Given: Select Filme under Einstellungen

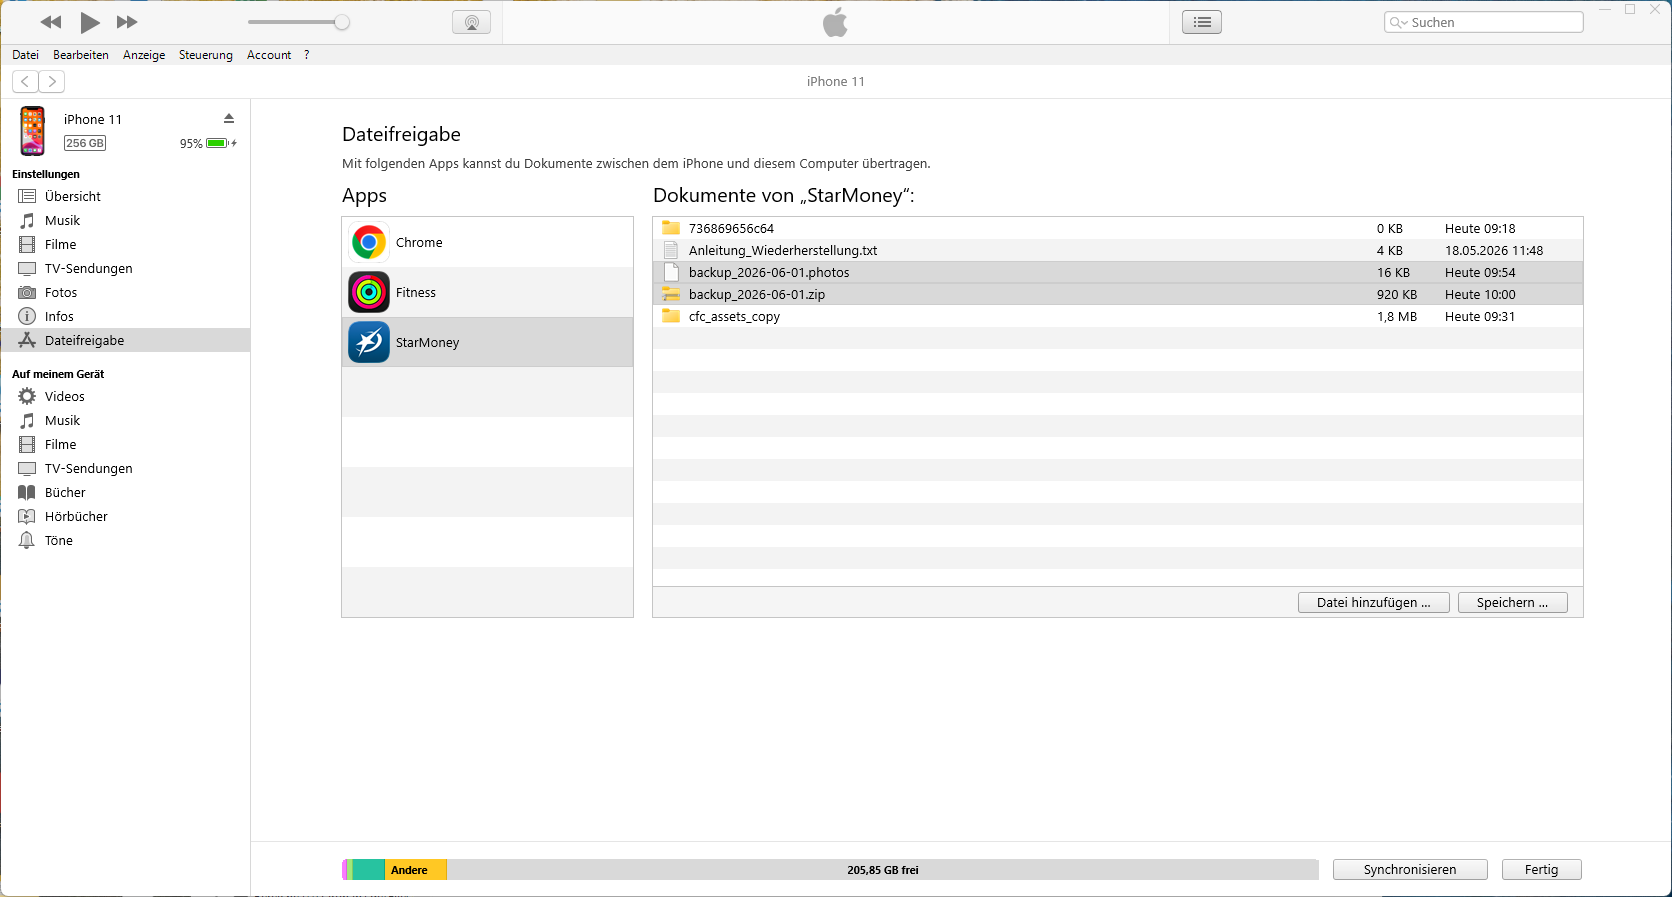Looking at the screenshot, I should [x=125, y=244].
